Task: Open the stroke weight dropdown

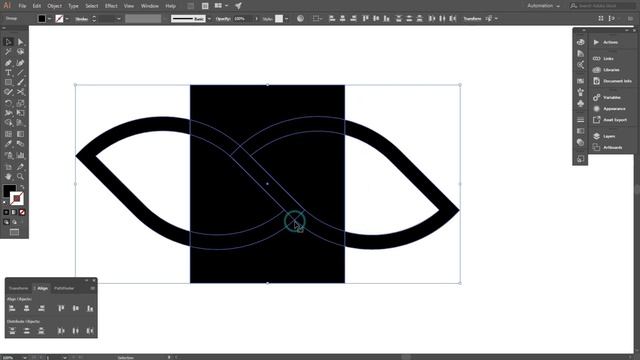Action: click(119, 19)
